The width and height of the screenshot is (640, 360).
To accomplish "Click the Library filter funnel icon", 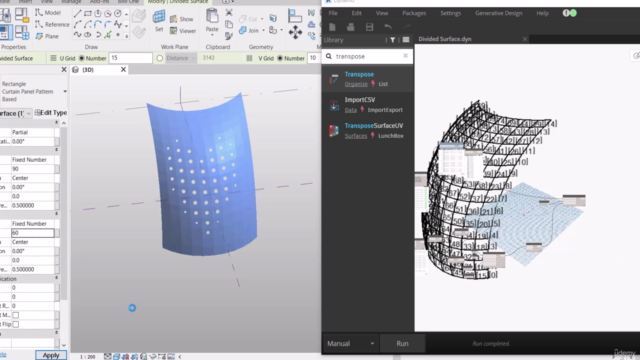I will pos(393,40).
